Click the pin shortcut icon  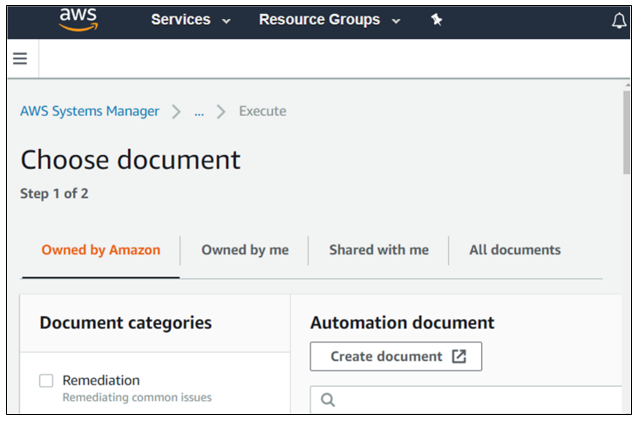pyautogui.click(x=436, y=19)
